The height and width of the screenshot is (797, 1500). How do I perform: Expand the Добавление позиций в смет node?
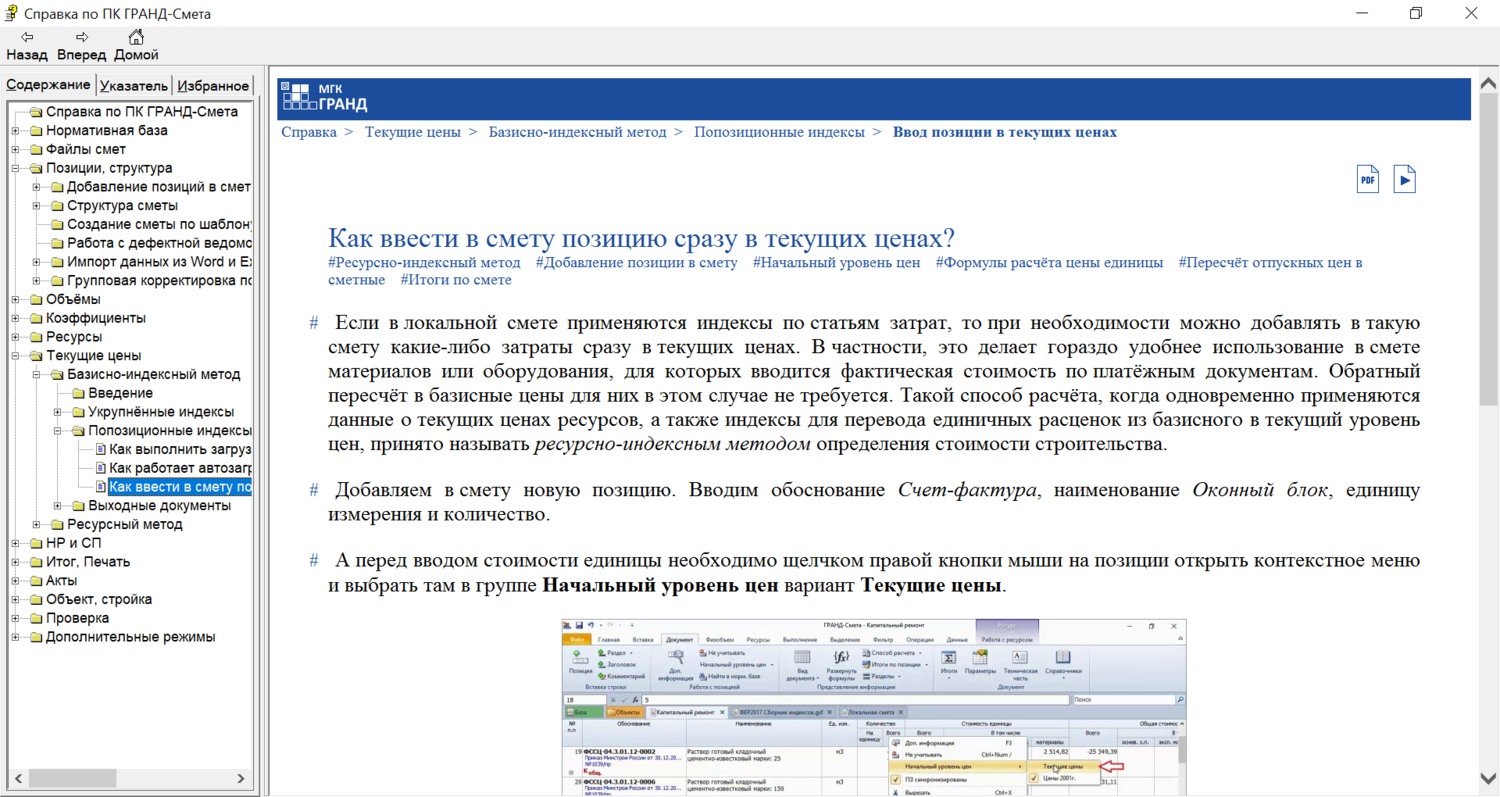click(x=36, y=187)
